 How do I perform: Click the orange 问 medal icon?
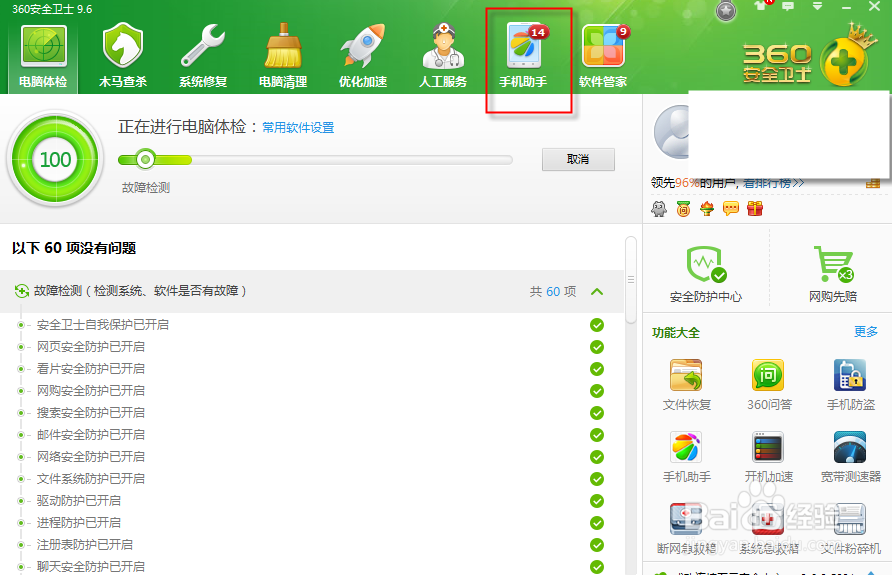point(683,209)
